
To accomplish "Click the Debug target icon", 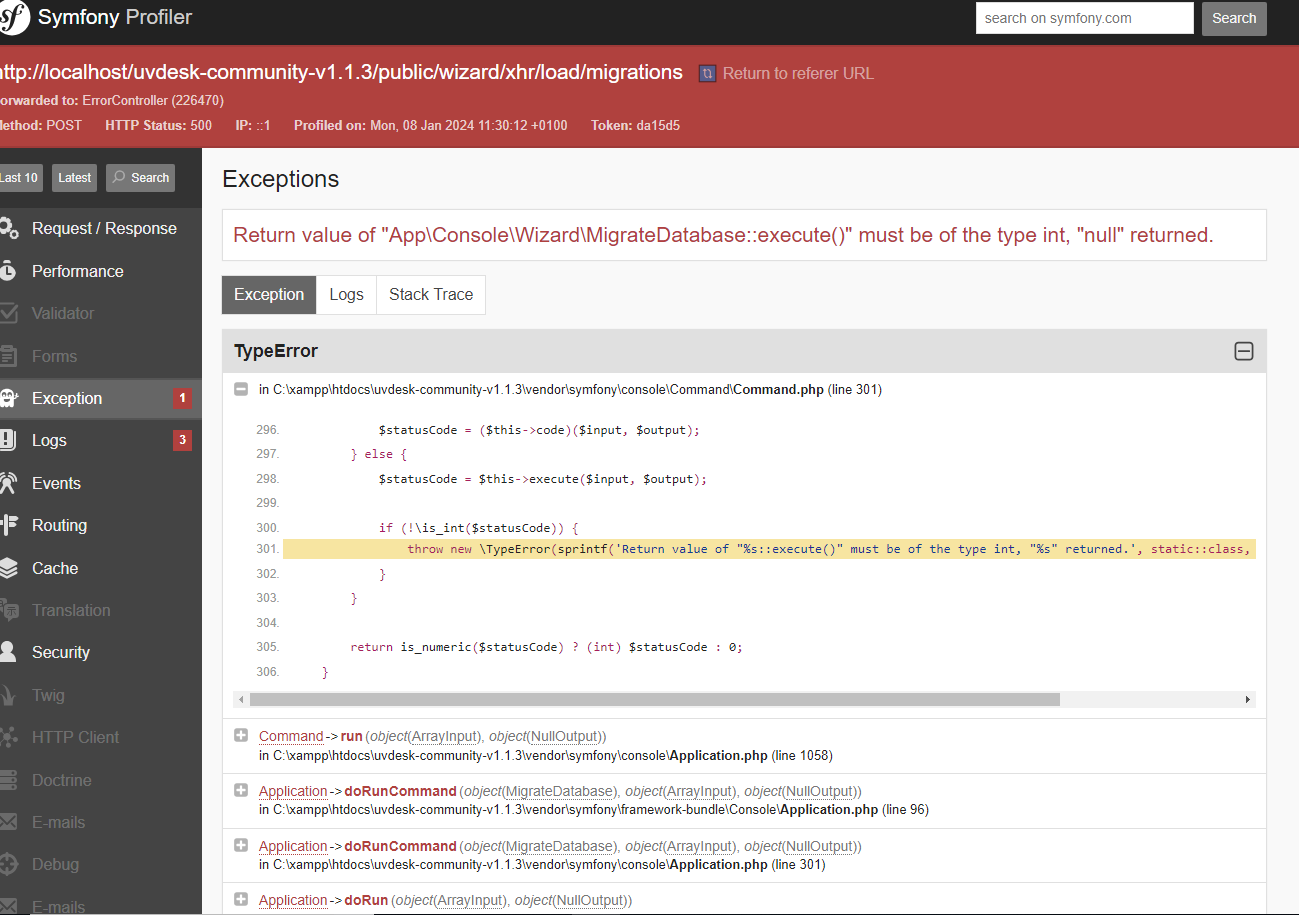I will point(8,864).
